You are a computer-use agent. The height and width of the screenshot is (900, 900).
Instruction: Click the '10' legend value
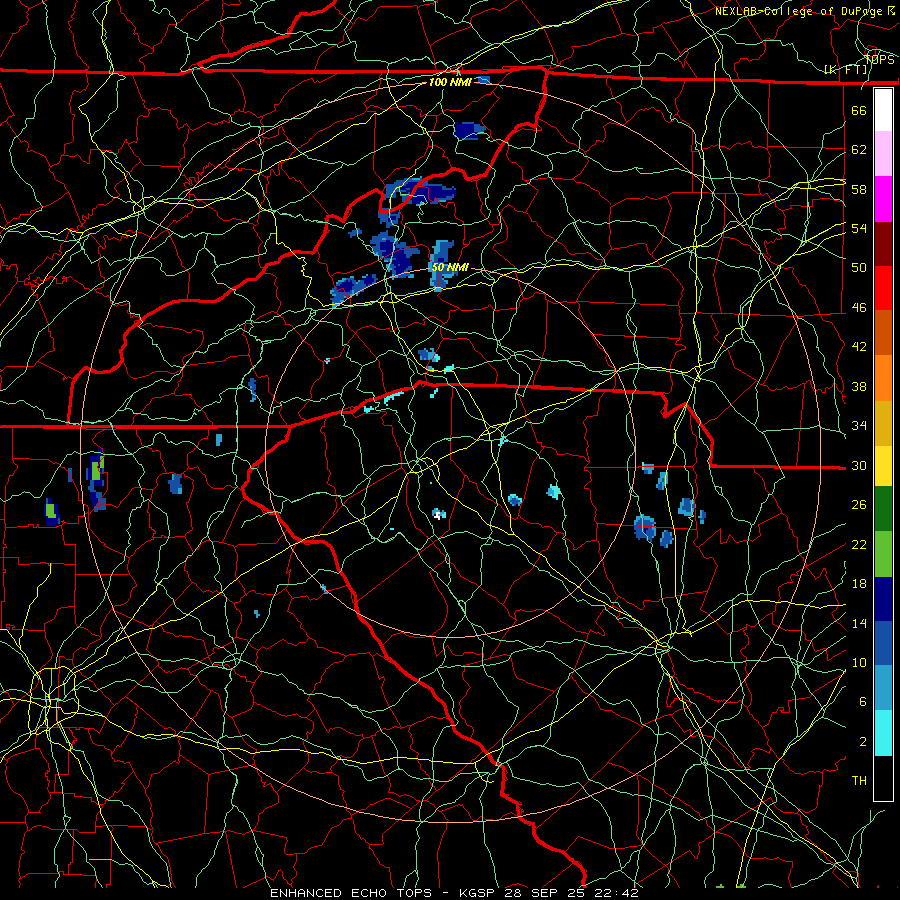click(x=859, y=662)
